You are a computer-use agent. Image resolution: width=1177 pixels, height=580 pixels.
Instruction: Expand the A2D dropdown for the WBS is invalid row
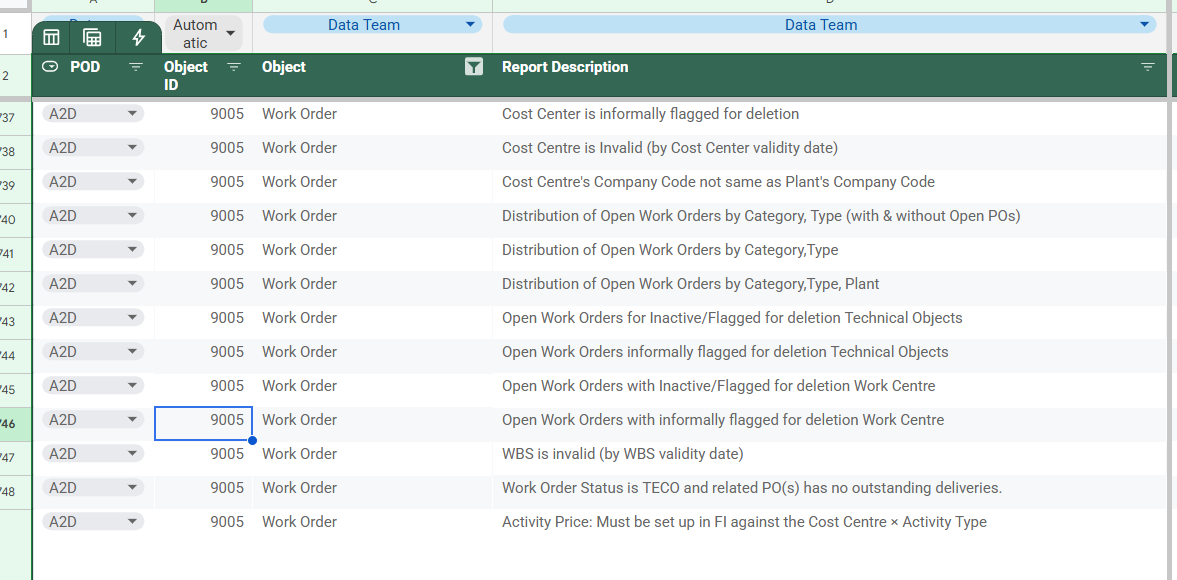[x=131, y=454]
